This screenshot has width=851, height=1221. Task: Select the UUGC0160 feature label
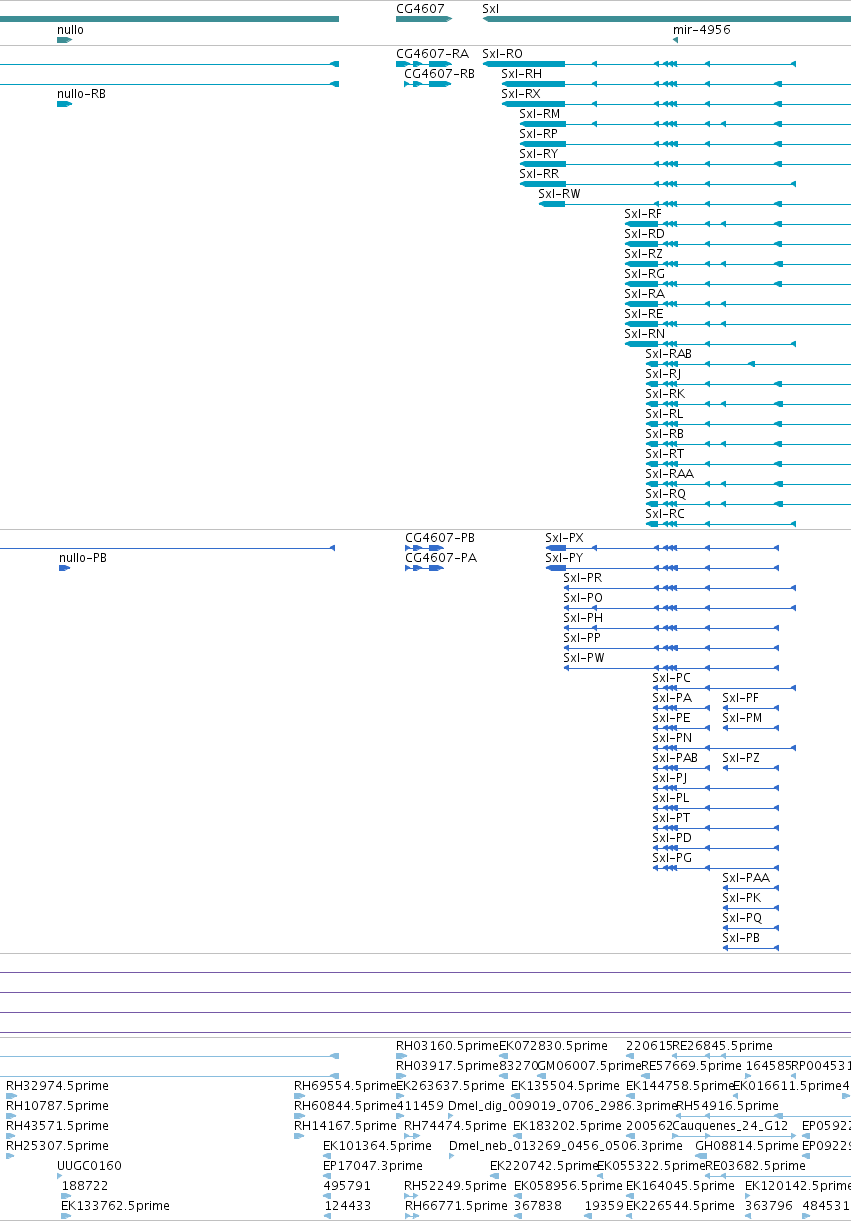pos(89,1166)
